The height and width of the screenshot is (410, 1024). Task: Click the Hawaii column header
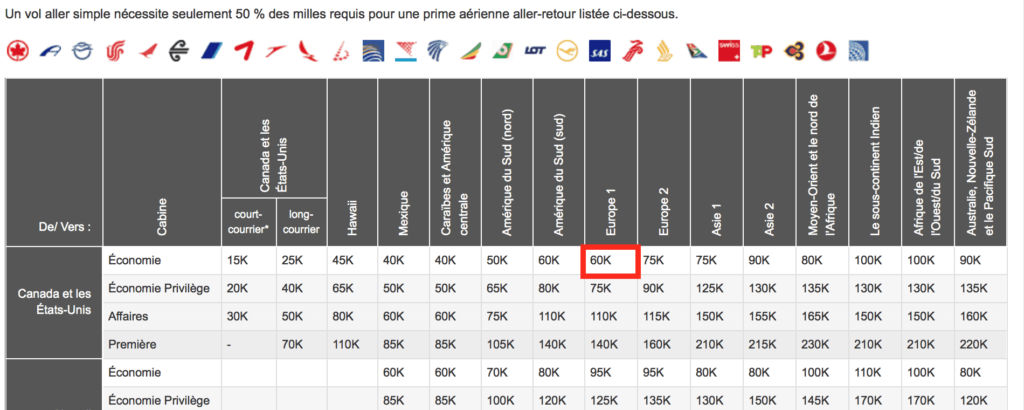point(352,214)
